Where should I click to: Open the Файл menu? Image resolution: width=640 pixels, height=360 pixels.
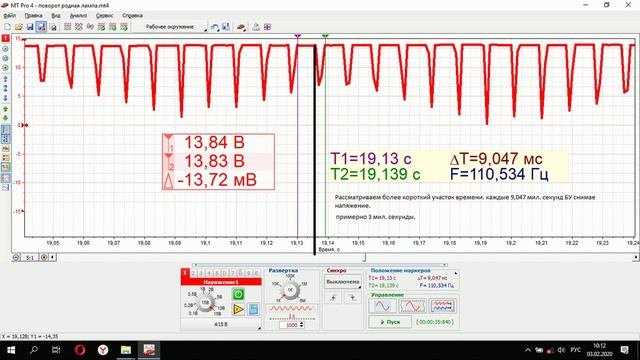[x=9, y=16]
